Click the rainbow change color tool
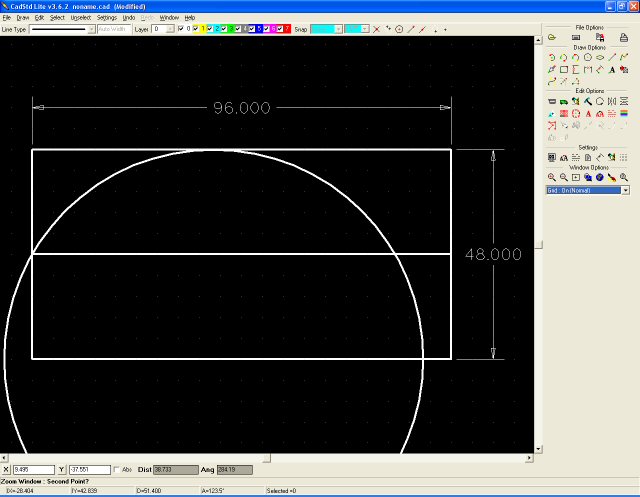This screenshot has width=640, height=497. coord(624,114)
